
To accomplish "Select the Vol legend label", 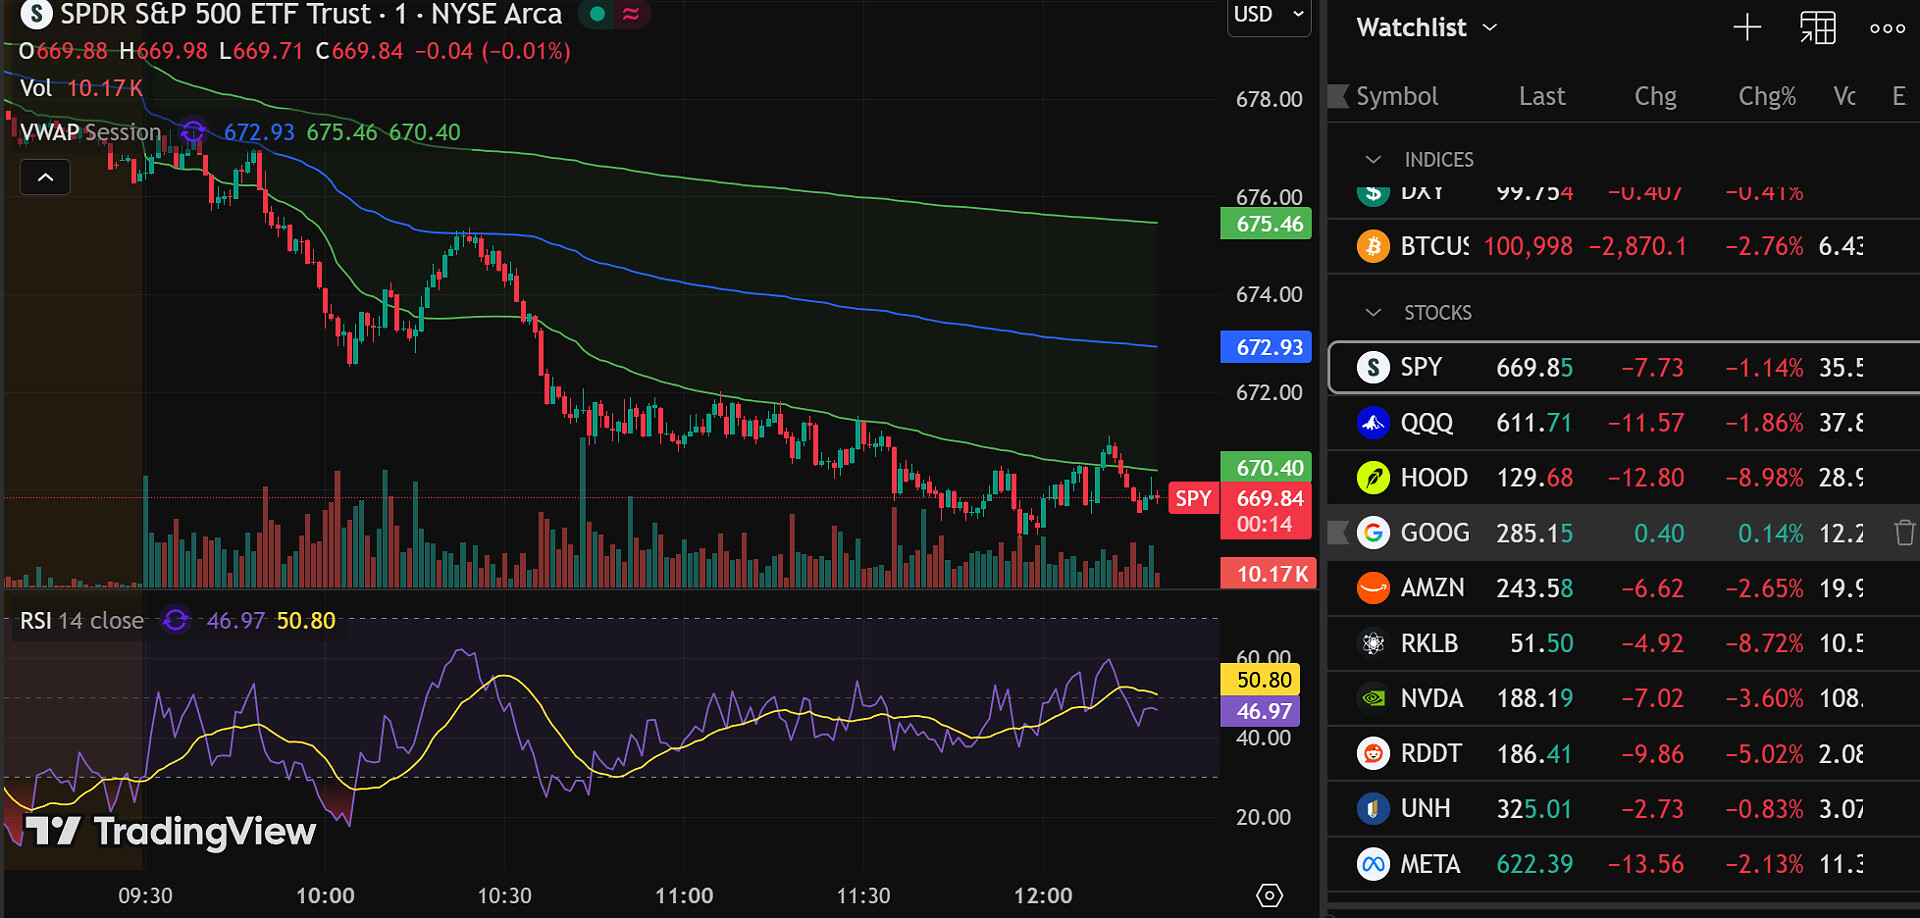I will [x=36, y=88].
